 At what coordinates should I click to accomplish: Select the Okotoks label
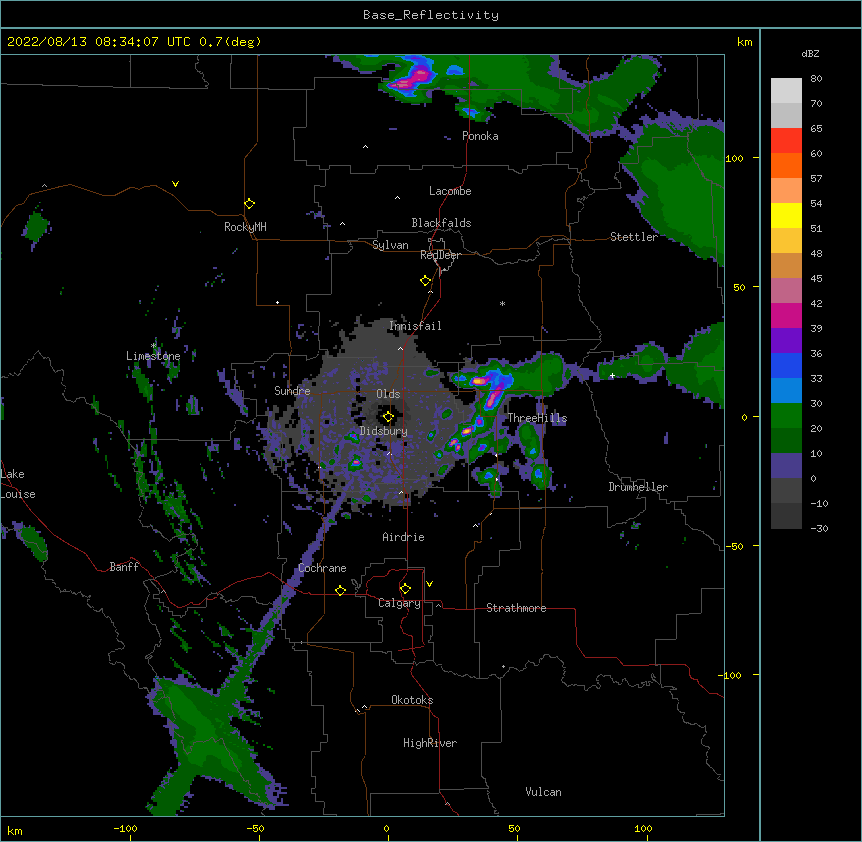click(412, 700)
